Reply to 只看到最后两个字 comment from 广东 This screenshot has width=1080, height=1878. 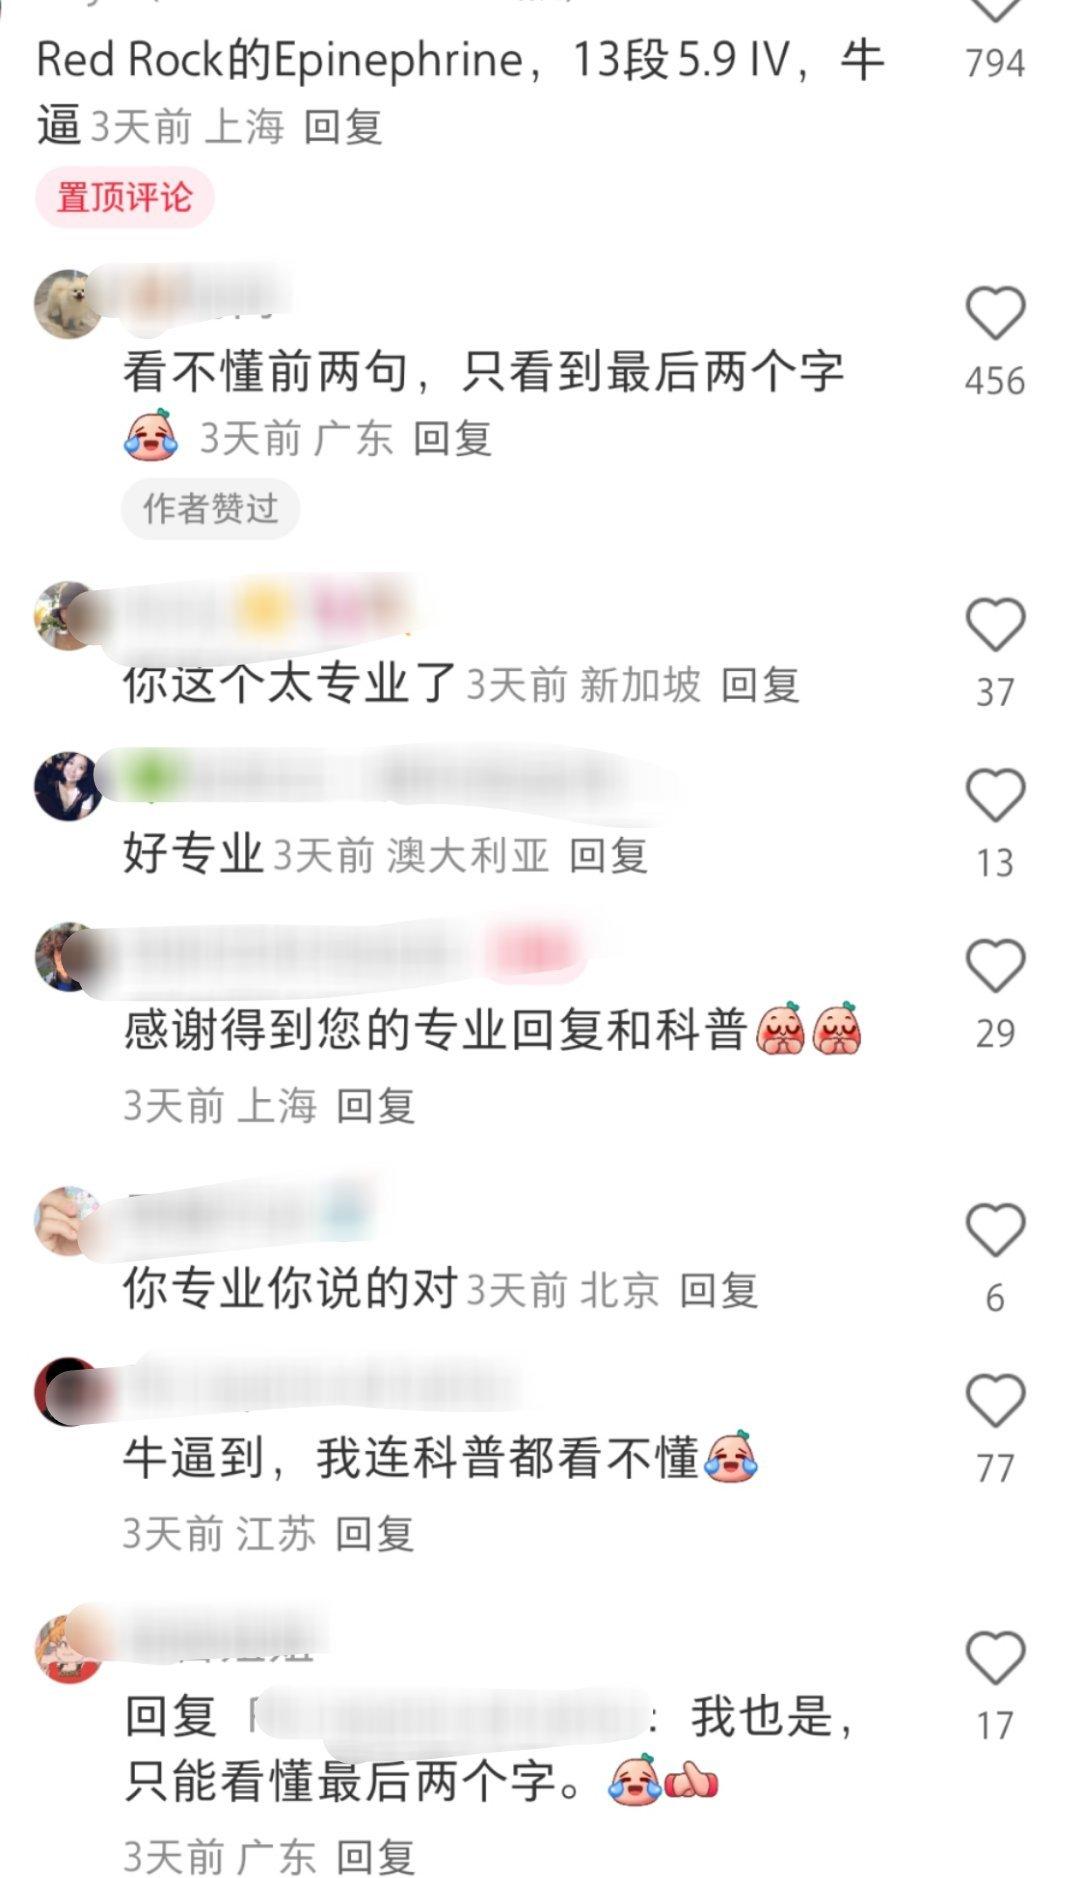tap(452, 438)
